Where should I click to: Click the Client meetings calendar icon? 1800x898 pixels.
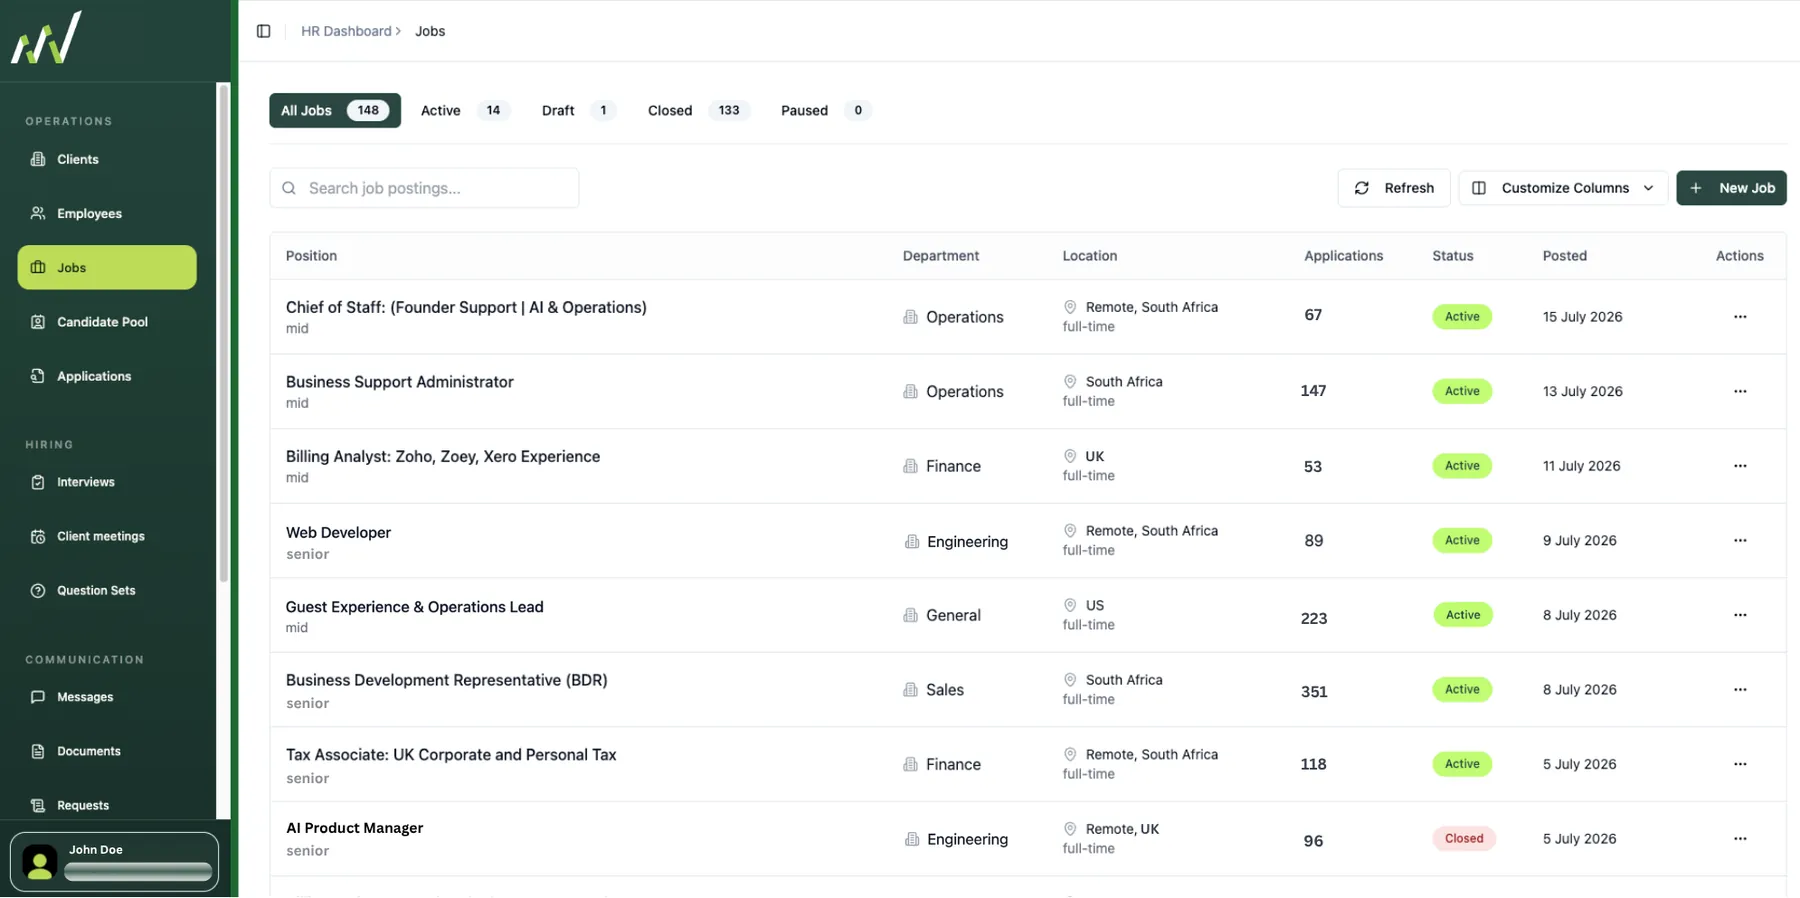pos(38,536)
